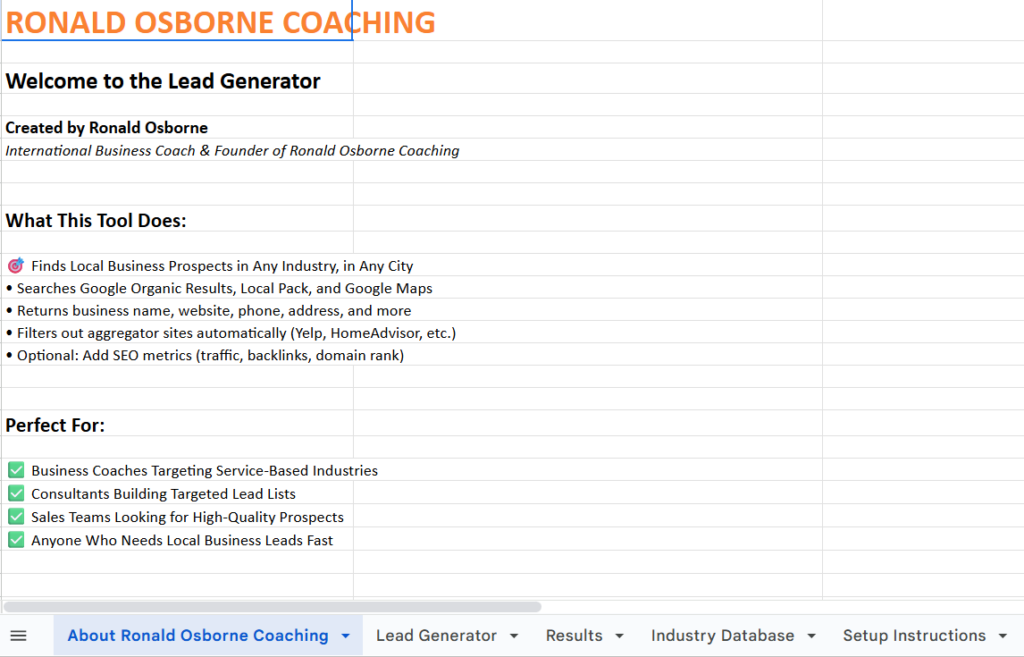
Task: Select the 'Welcome to the Lead Generator' cell
Action: pyautogui.click(x=162, y=81)
